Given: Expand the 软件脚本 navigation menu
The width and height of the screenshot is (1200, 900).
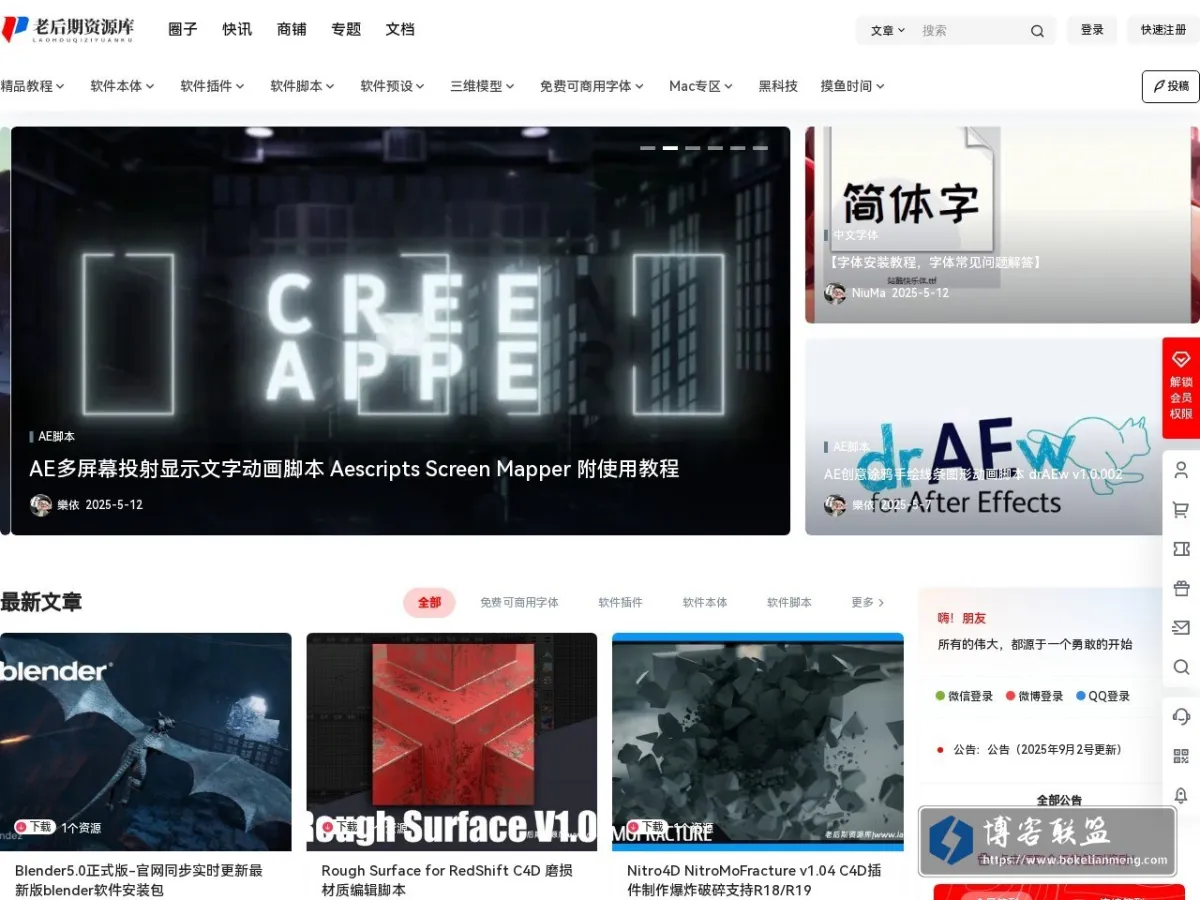Looking at the screenshot, I should [302, 86].
